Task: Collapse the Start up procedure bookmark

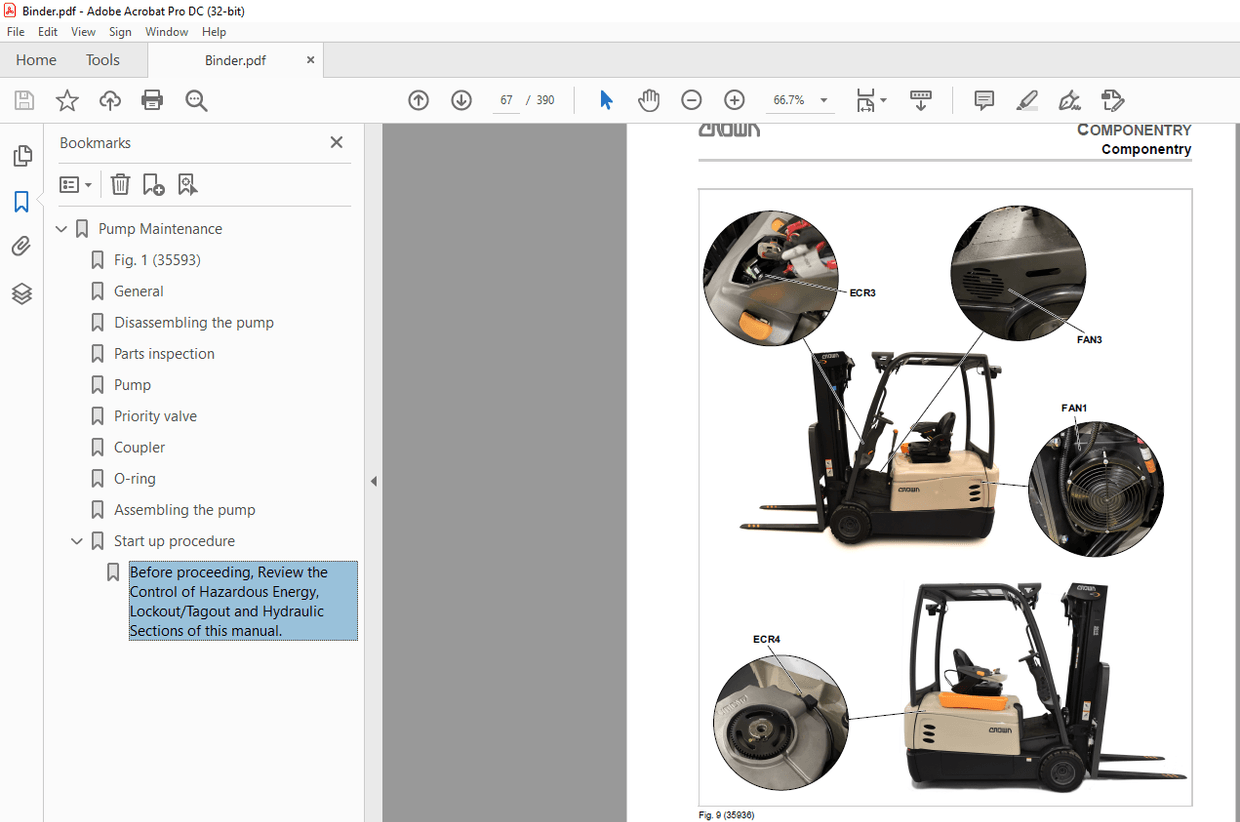Action: 77,541
